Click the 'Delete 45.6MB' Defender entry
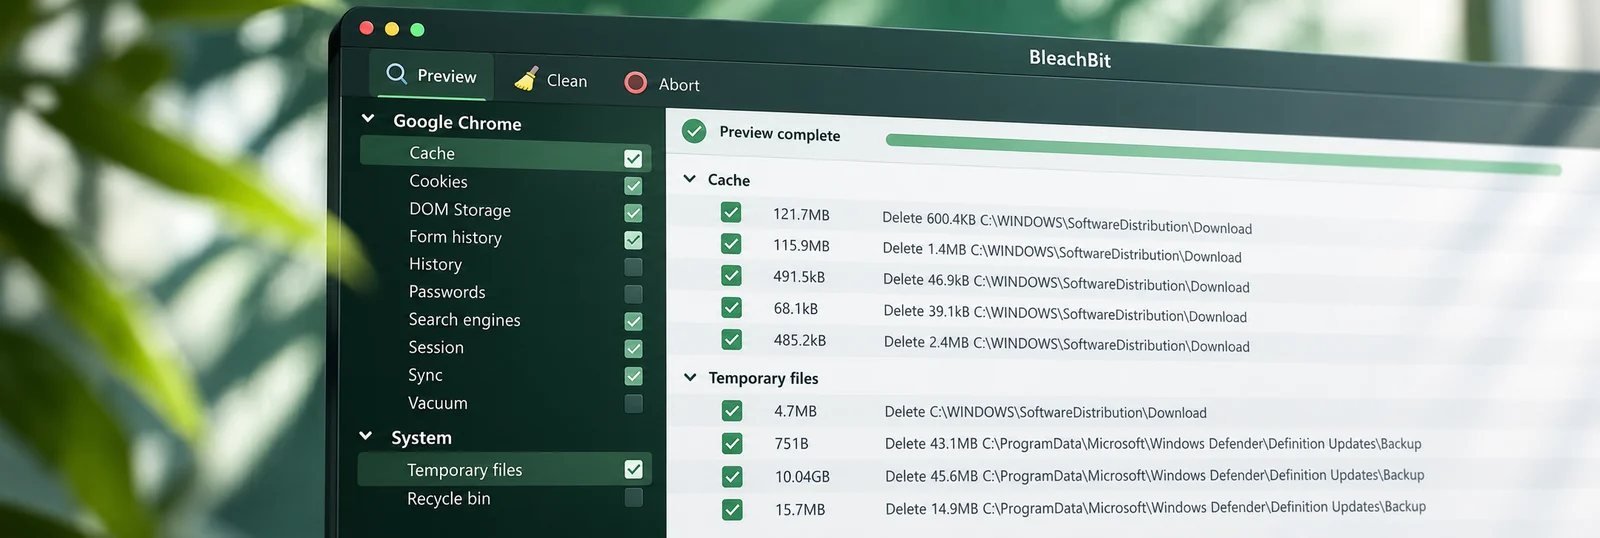Image resolution: width=1600 pixels, height=538 pixels. 1155,476
